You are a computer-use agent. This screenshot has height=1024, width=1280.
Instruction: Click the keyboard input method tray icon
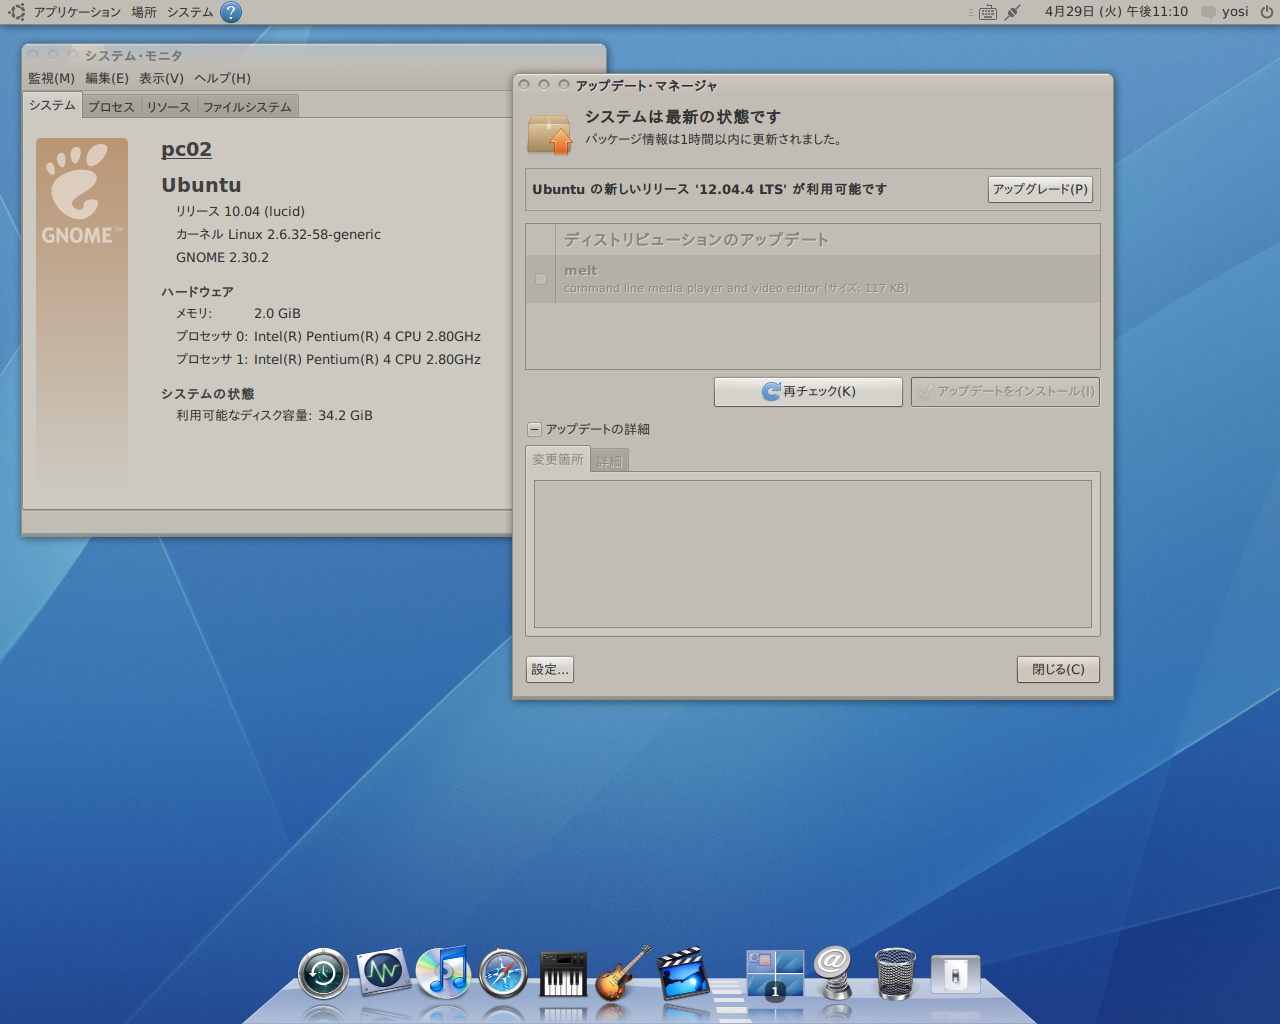pos(988,12)
